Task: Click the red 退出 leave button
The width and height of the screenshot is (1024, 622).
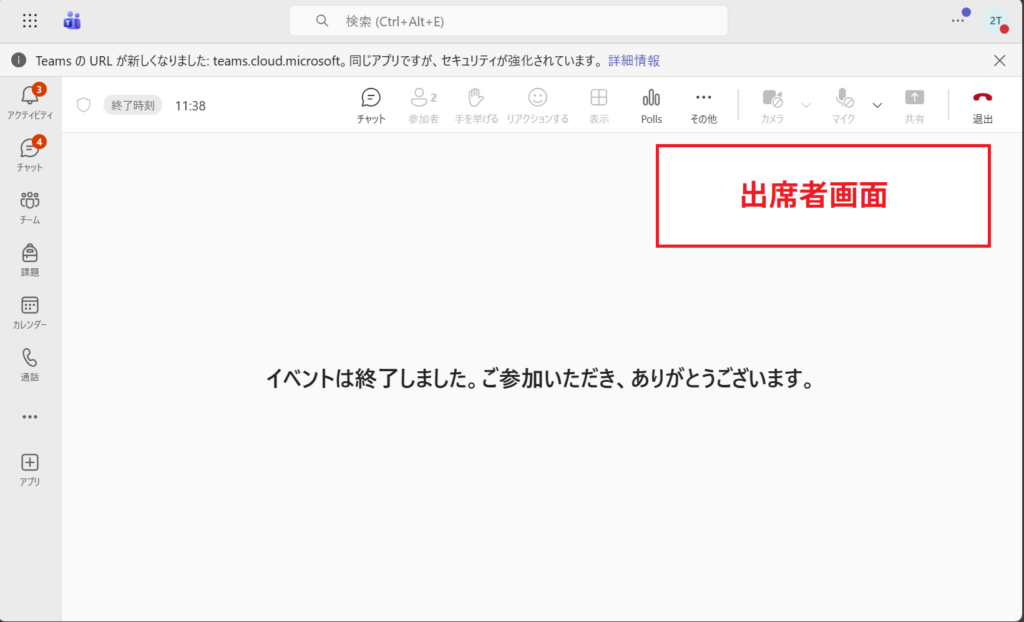Action: tap(982, 104)
